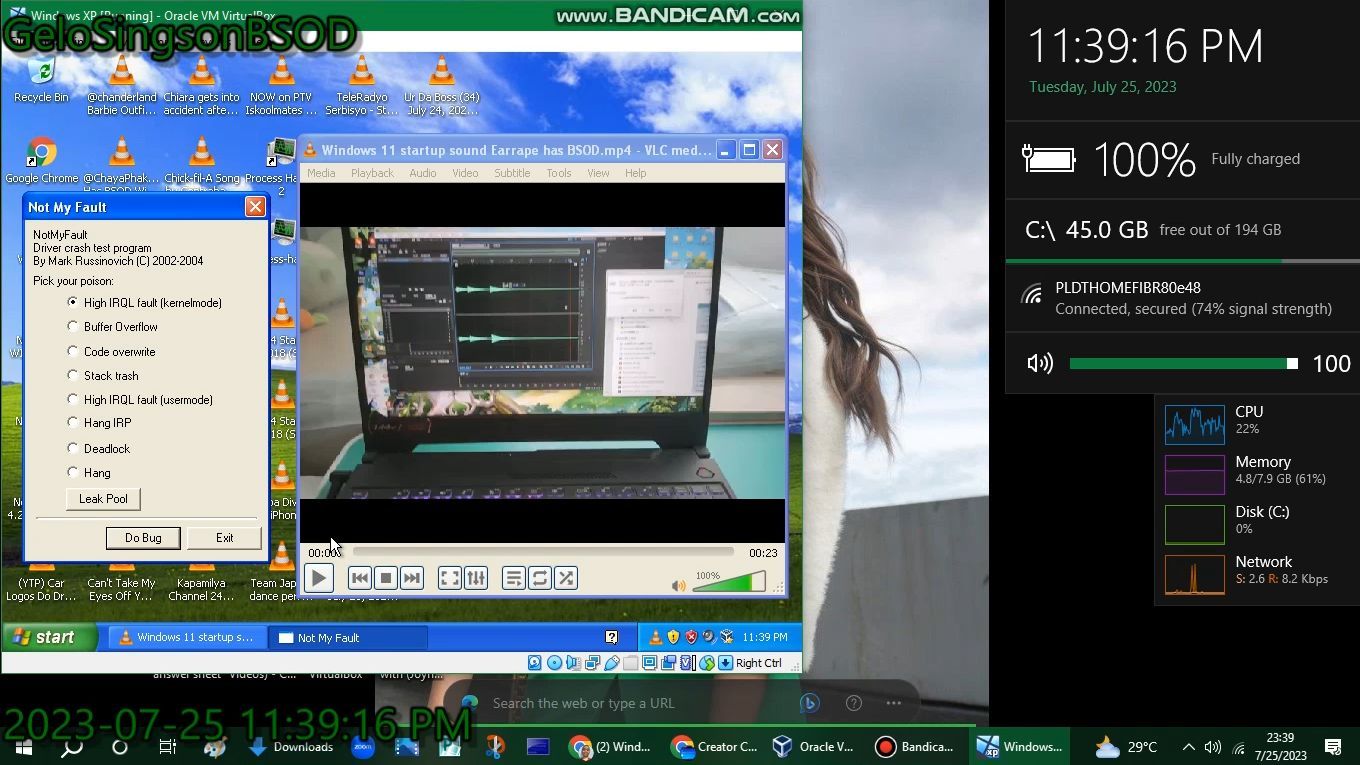Viewport: 1360px width, 765px height.
Task: Switch to Bandicam on host taskbar
Action: (x=914, y=747)
